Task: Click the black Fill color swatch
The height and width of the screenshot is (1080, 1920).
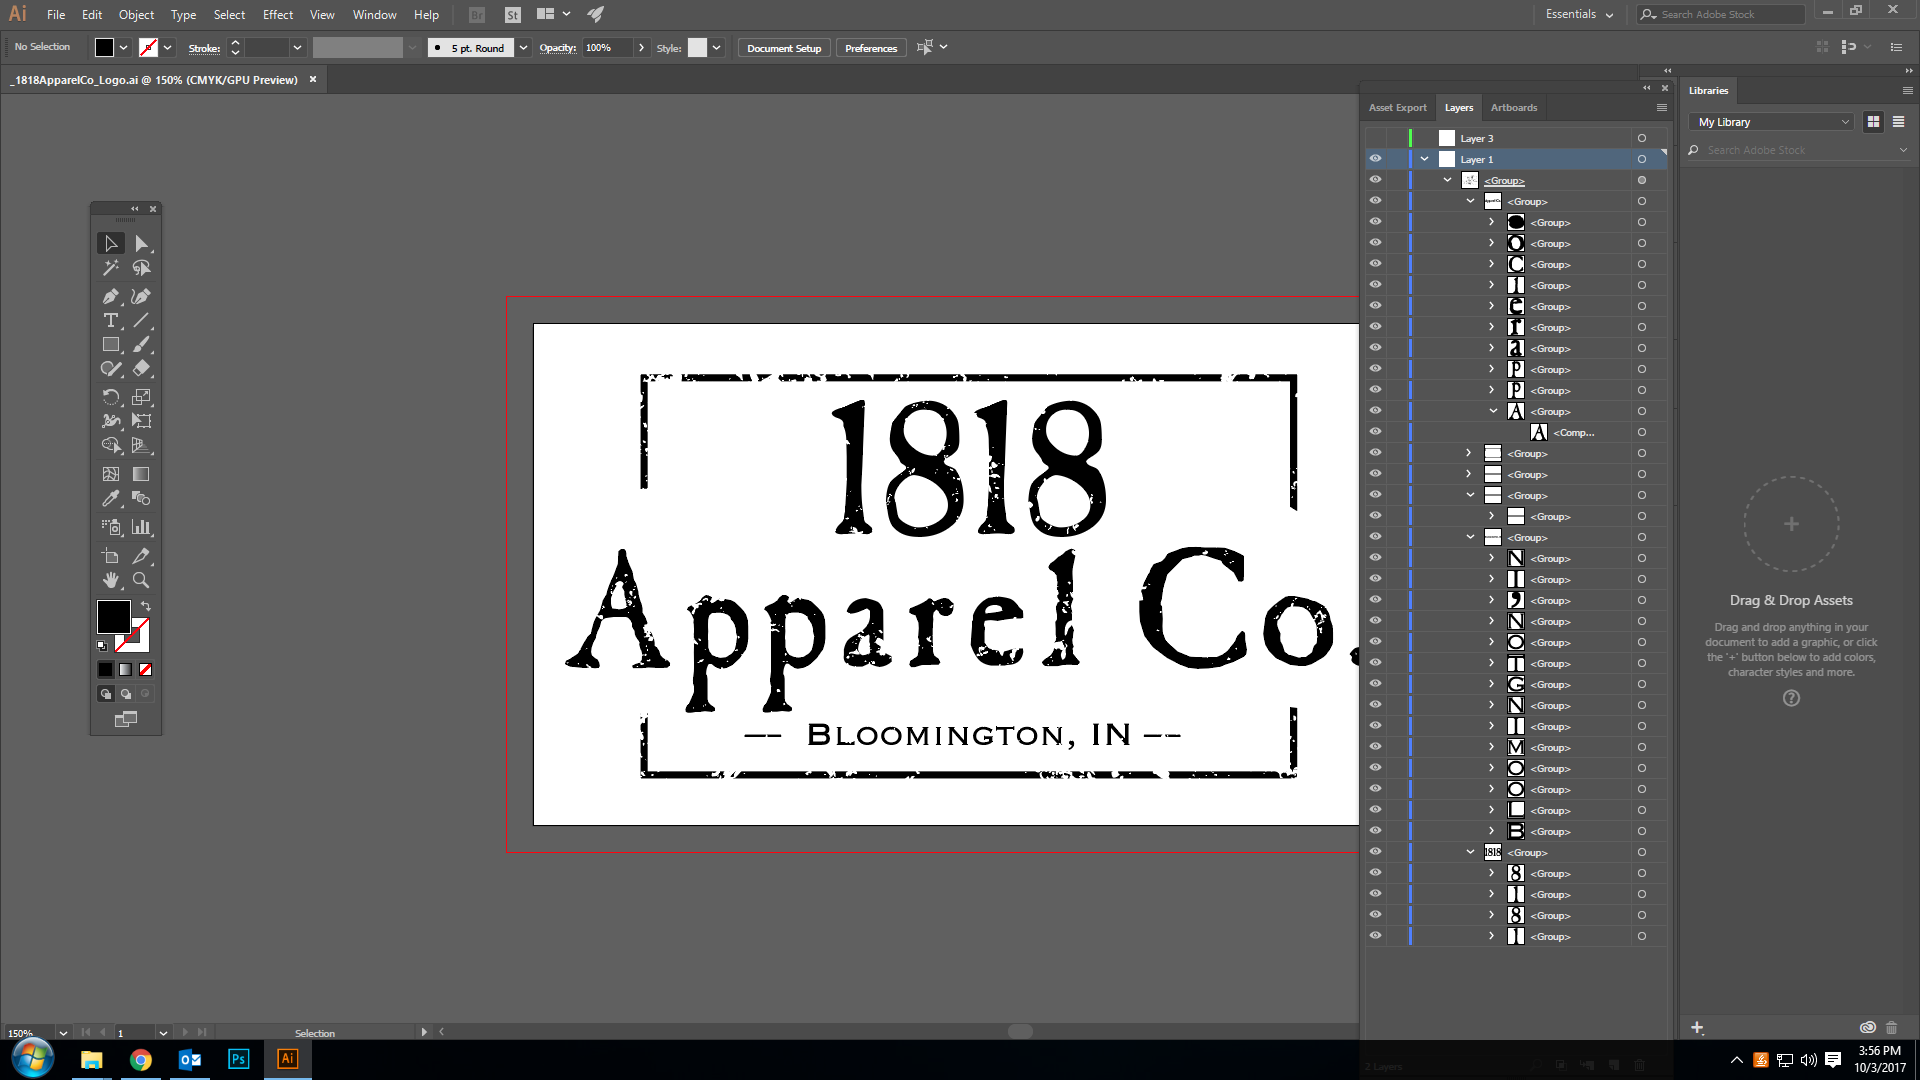Action: [112, 615]
